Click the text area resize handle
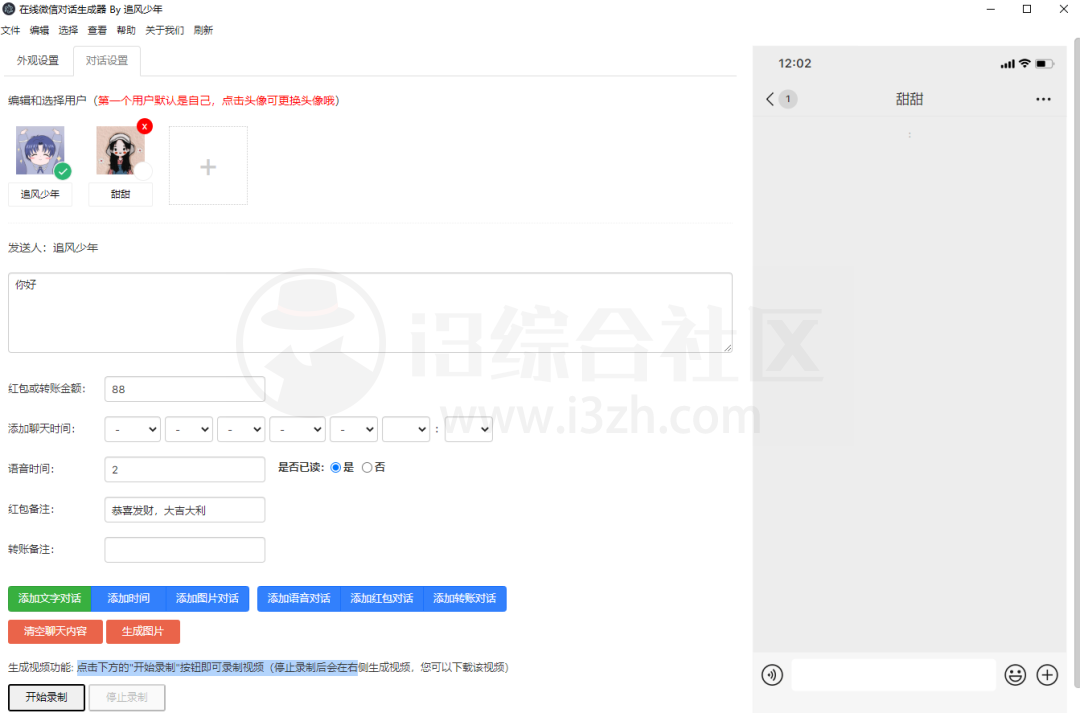Screen dimensions: 1080x713 click(727, 348)
